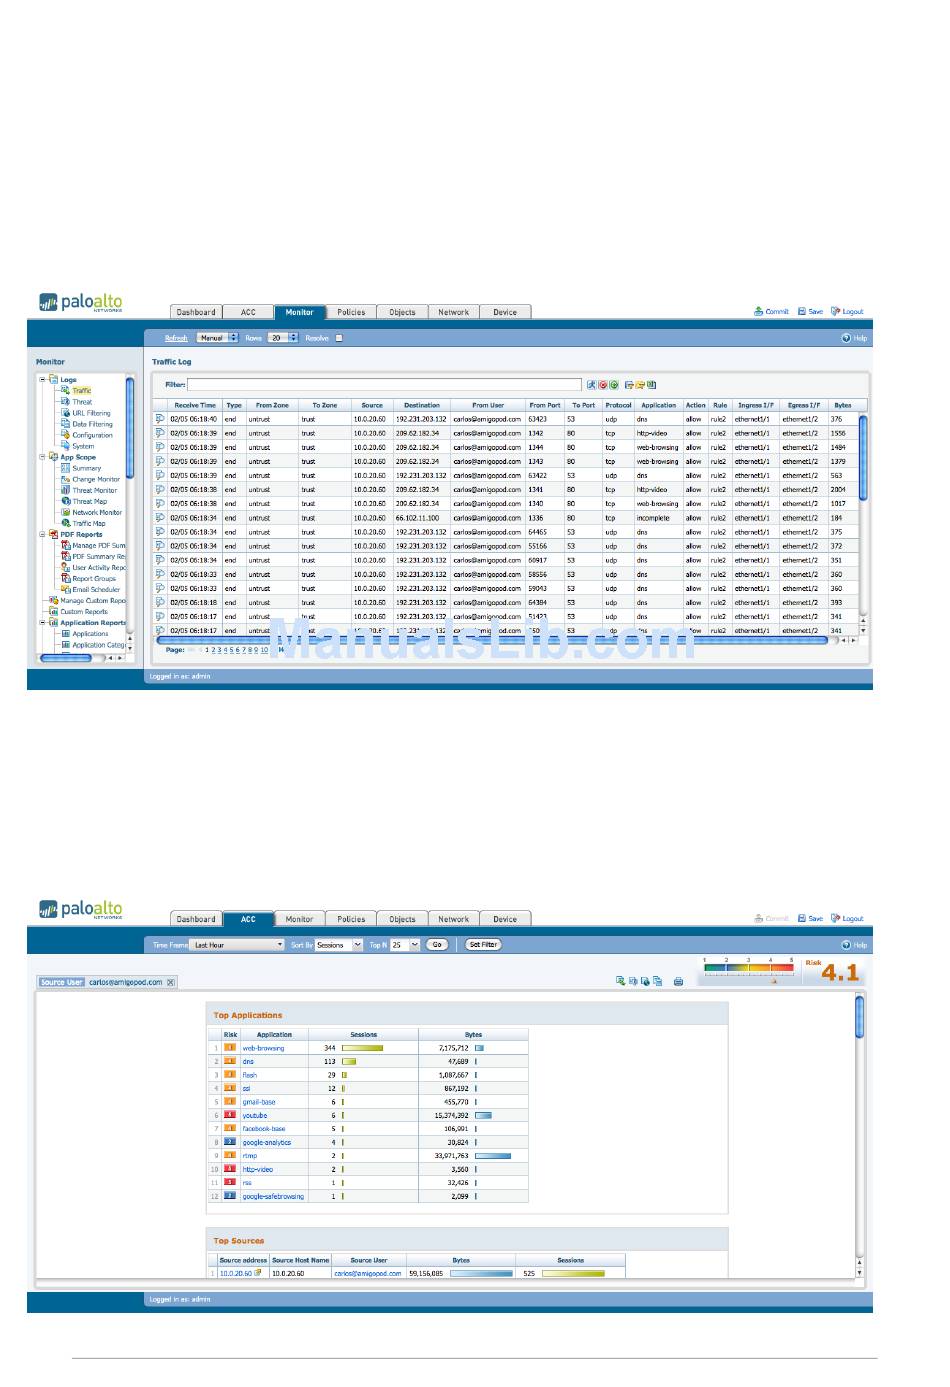Remove the carlos@amigopod.com Source User filter
This screenshot has width=950, height=1387.
171,982
